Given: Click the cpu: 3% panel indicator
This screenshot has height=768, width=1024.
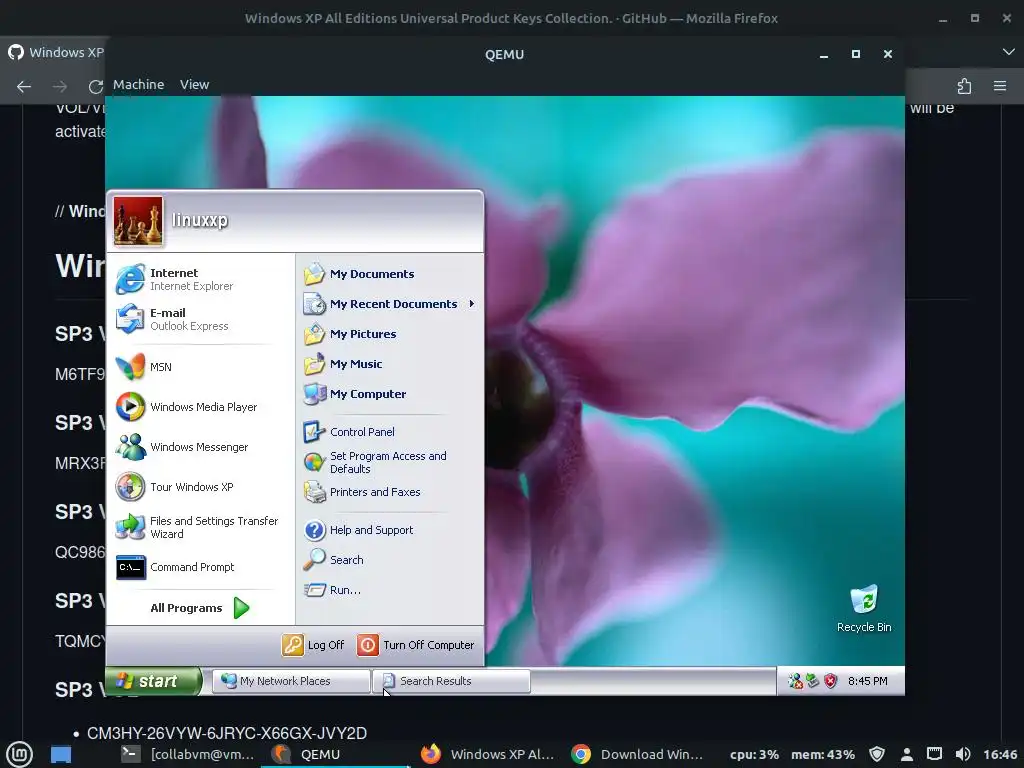Looking at the screenshot, I should pos(754,754).
